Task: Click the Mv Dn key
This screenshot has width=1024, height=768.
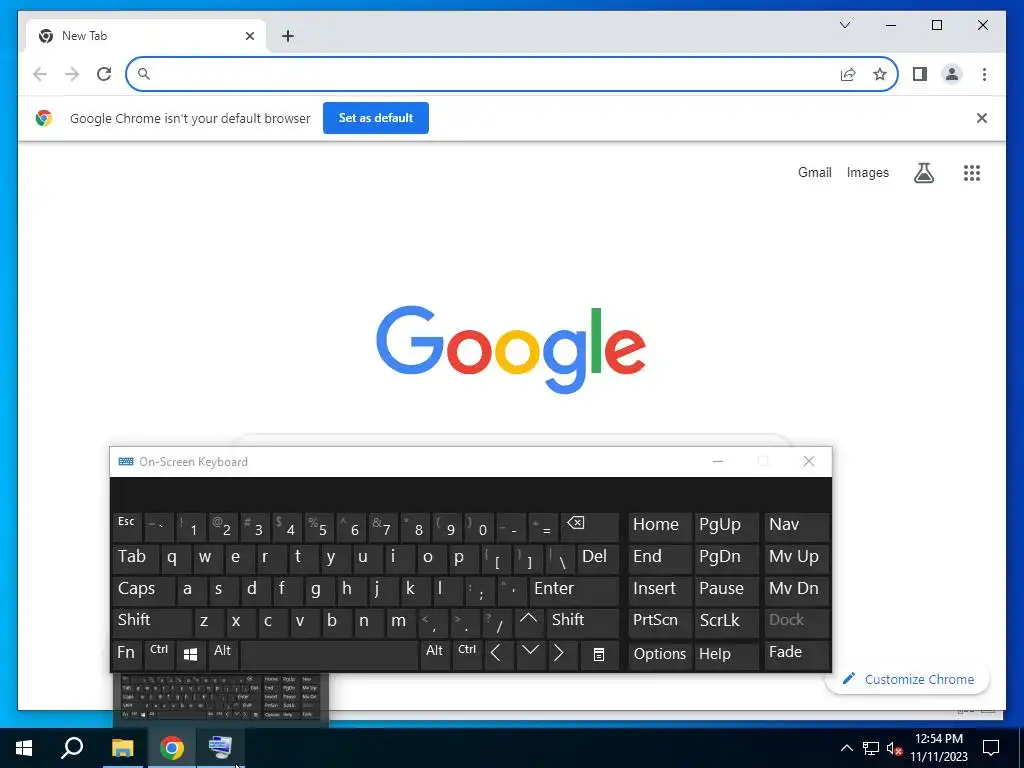Action: [797, 590]
